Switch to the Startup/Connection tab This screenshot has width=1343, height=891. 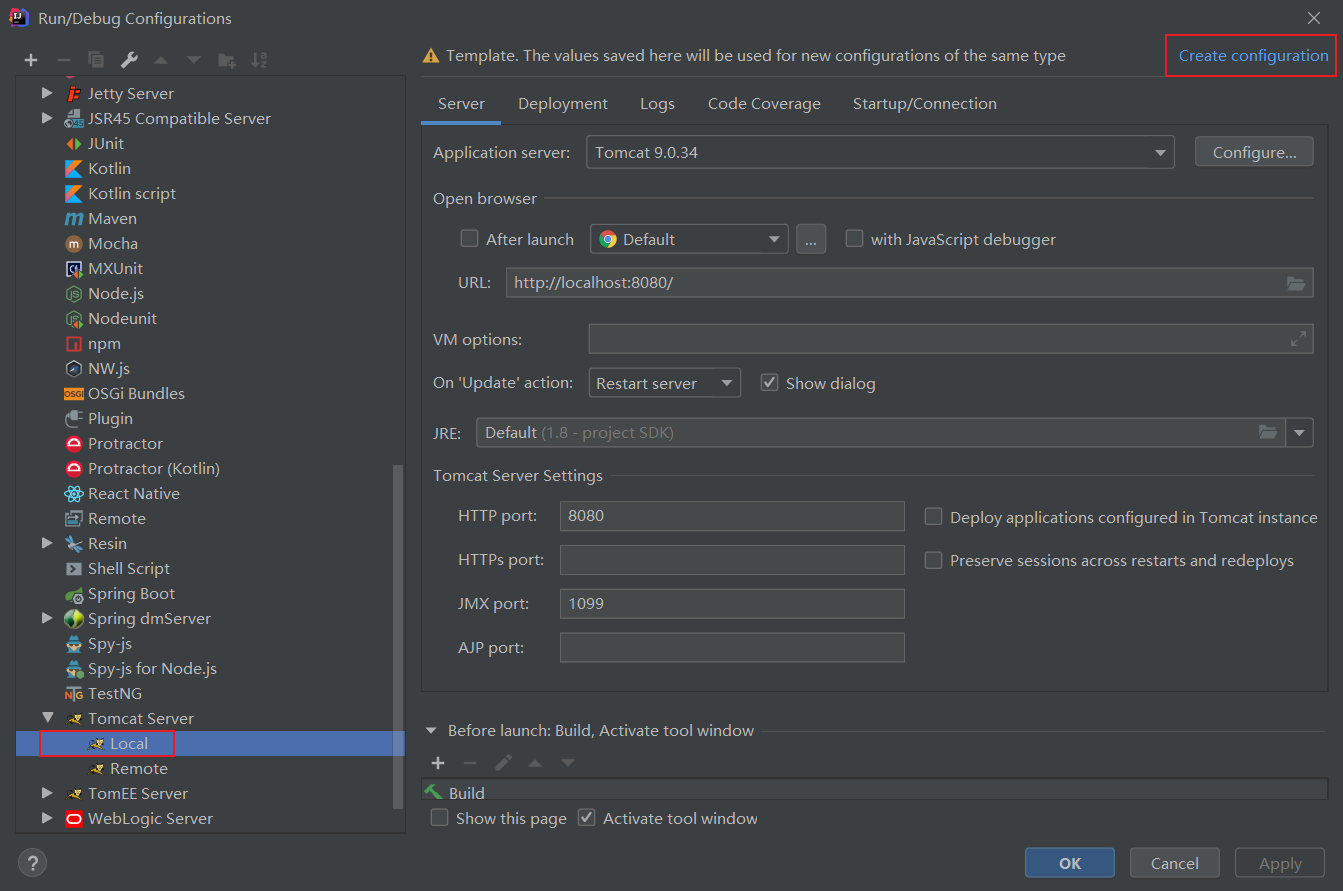point(925,104)
